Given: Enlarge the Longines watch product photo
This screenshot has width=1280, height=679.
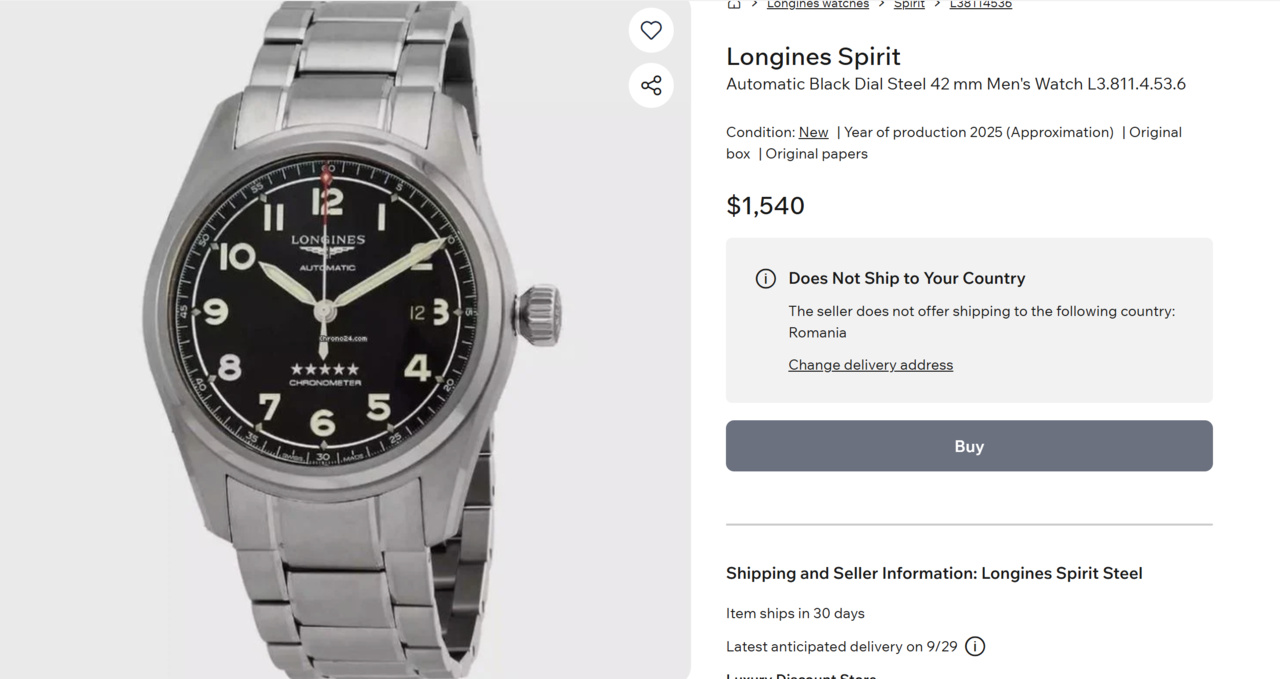Looking at the screenshot, I should coord(345,340).
